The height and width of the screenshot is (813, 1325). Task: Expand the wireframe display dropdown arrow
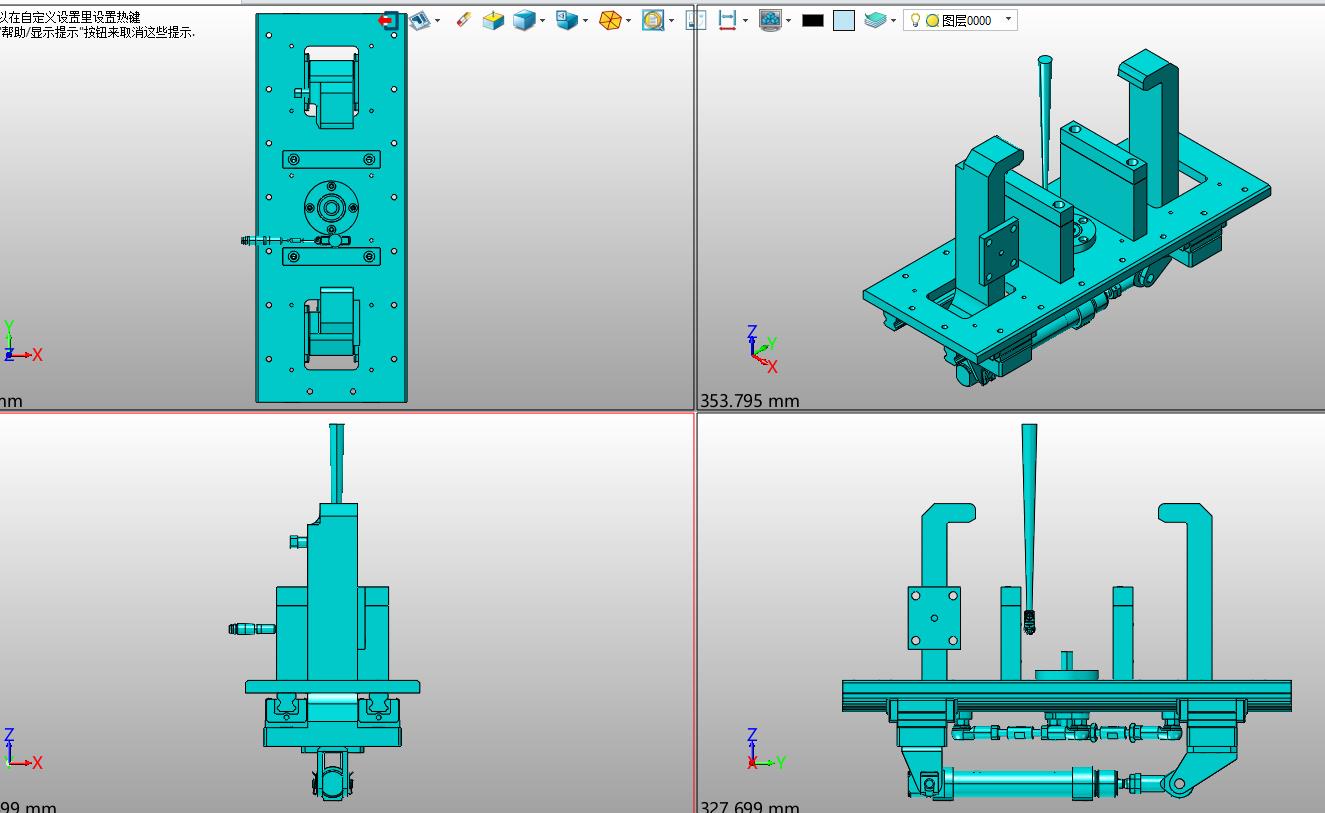click(628, 20)
